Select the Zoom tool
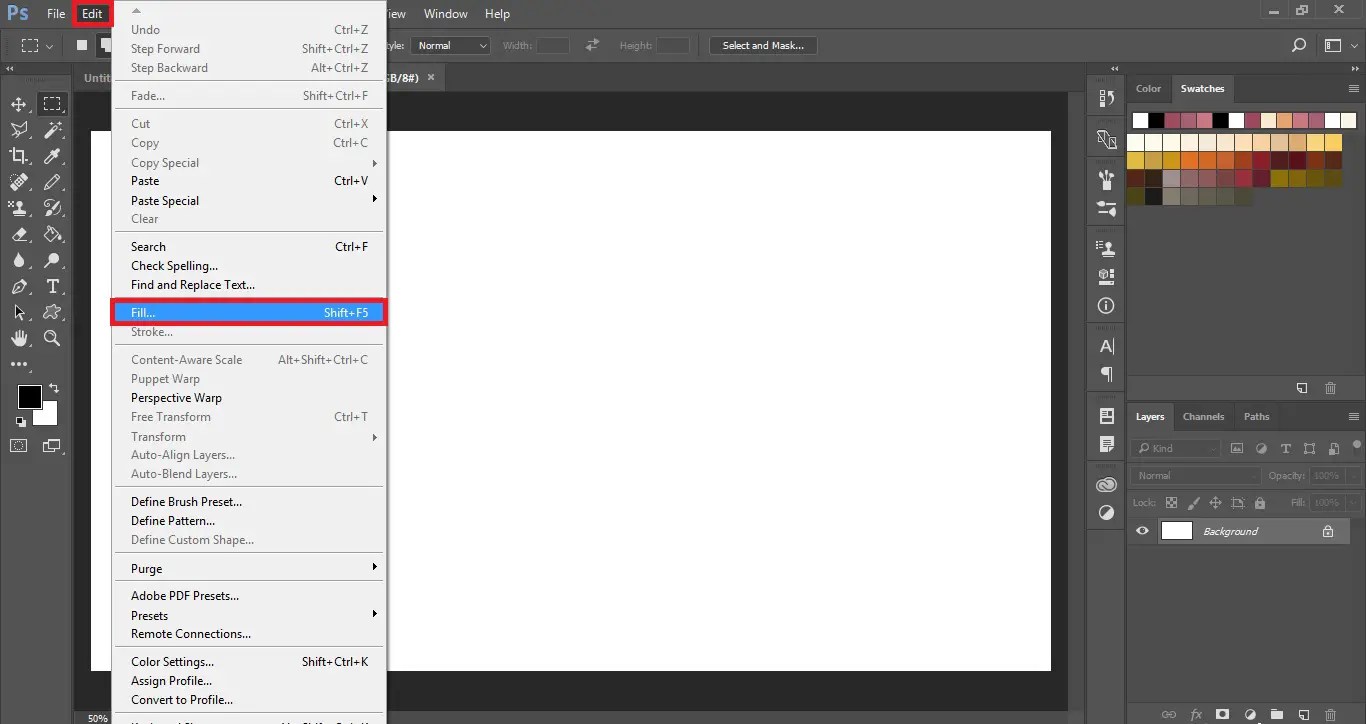 click(52, 338)
